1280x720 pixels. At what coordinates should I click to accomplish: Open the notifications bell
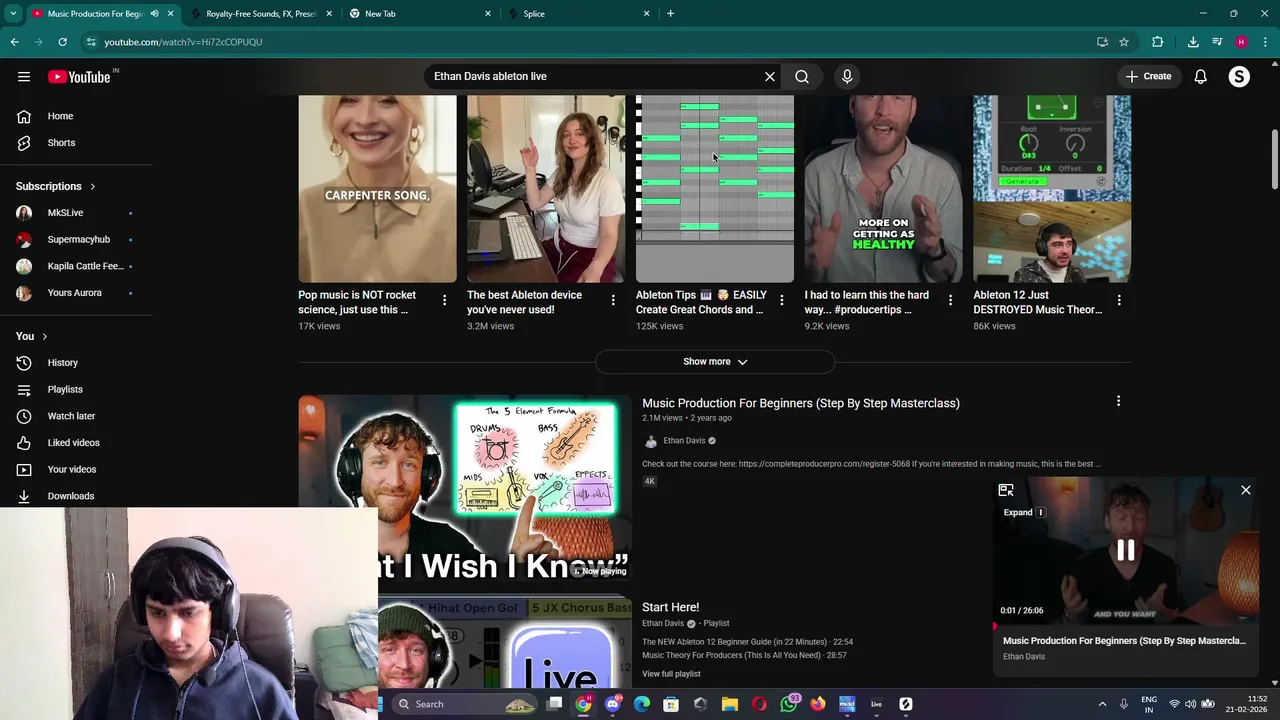click(1200, 77)
